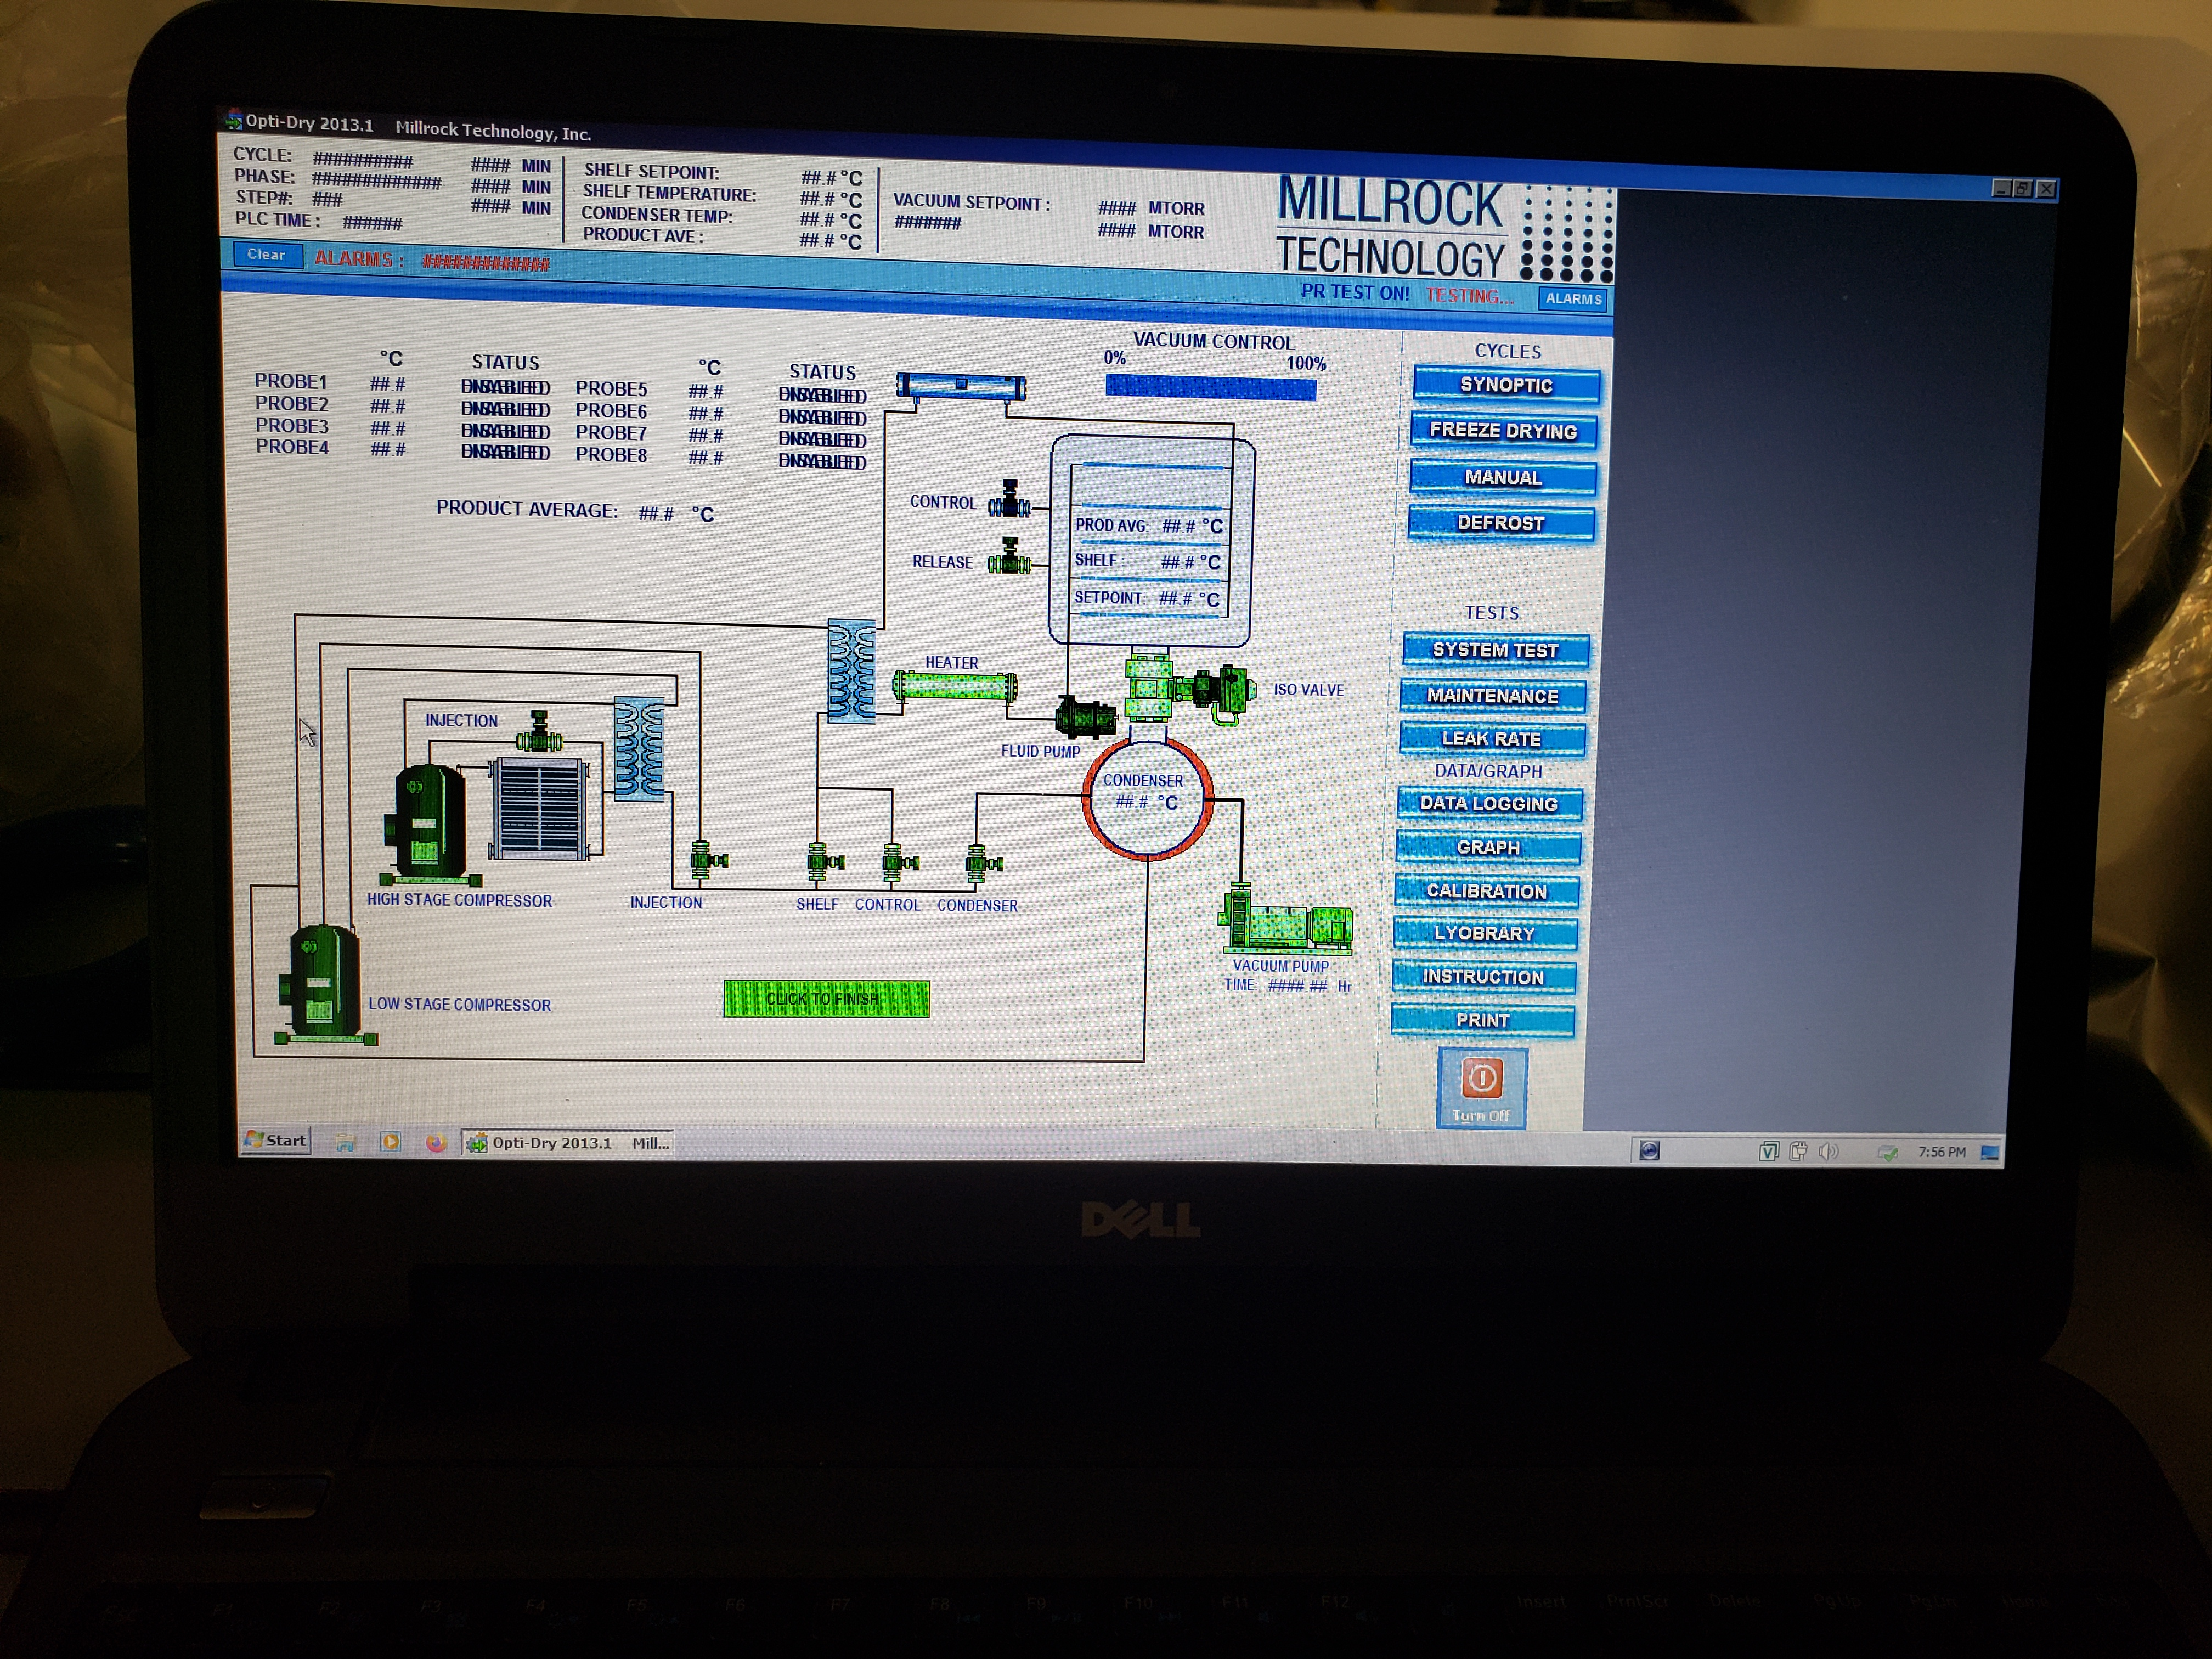This screenshot has width=2212, height=1659.
Task: Open the MAINTENANCE screen
Action: click(x=1492, y=695)
